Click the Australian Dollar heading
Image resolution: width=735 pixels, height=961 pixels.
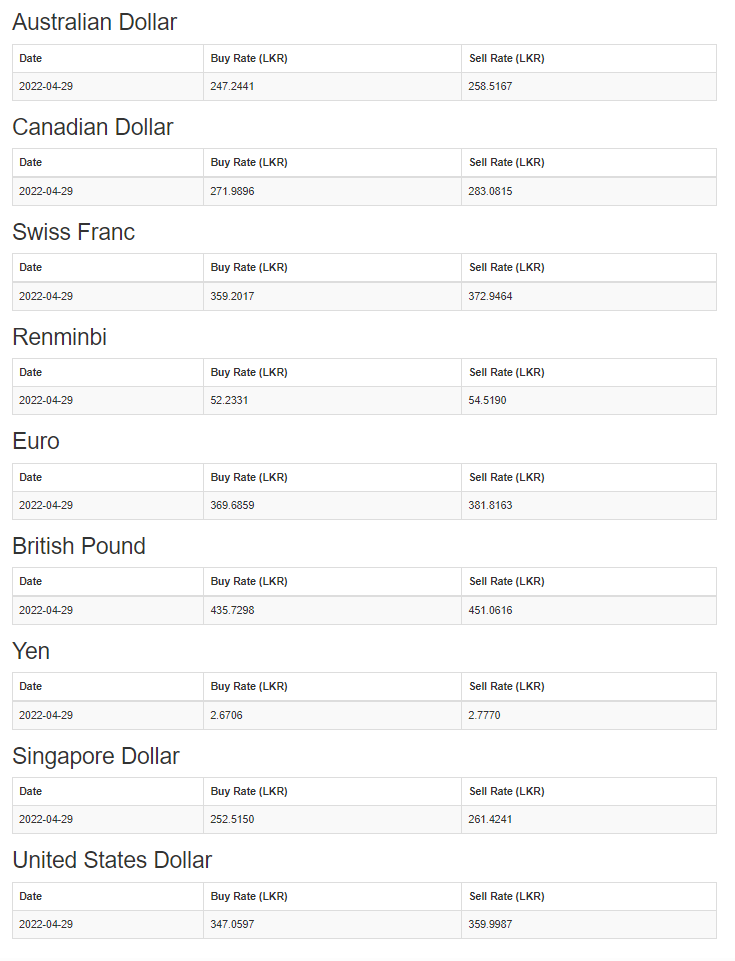[94, 22]
